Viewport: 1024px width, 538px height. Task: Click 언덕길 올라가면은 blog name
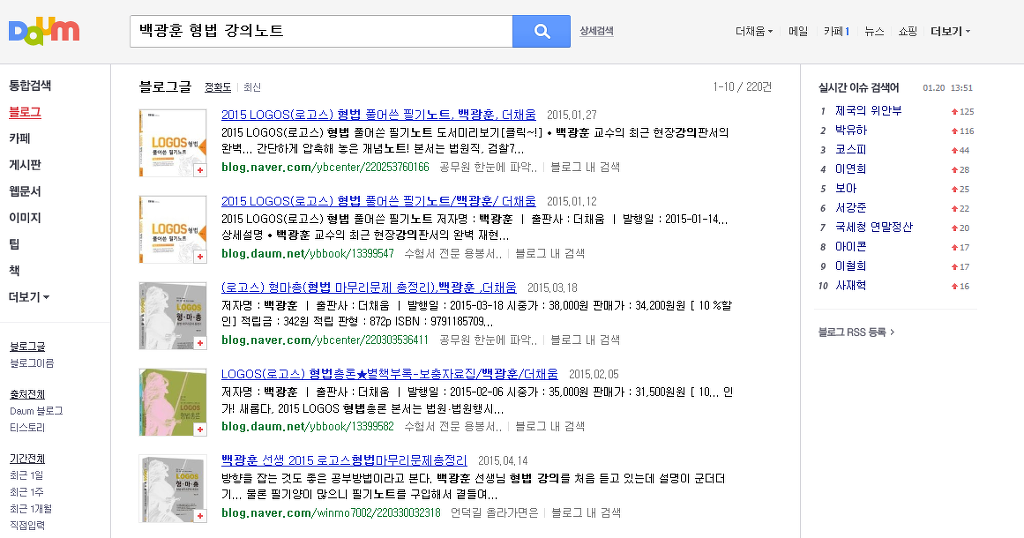pyautogui.click(x=494, y=513)
